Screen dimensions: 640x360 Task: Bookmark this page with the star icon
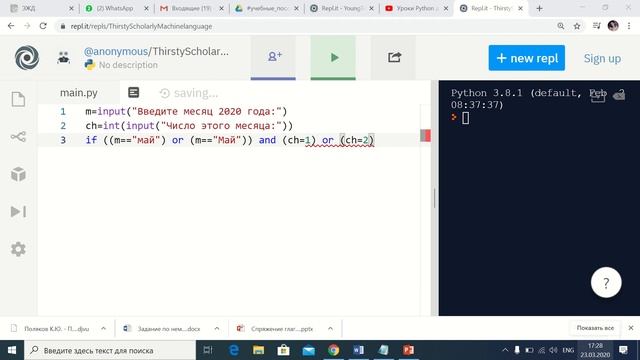[577, 26]
